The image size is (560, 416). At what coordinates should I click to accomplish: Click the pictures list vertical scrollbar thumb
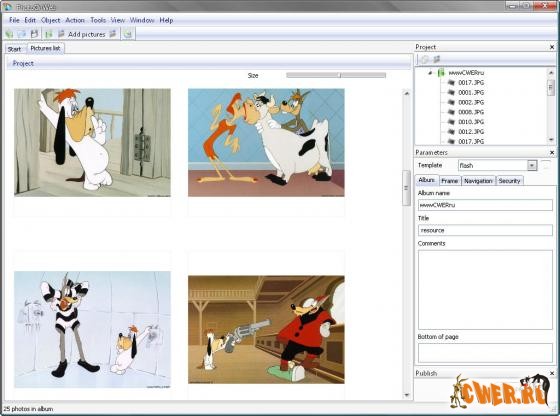(x=406, y=188)
